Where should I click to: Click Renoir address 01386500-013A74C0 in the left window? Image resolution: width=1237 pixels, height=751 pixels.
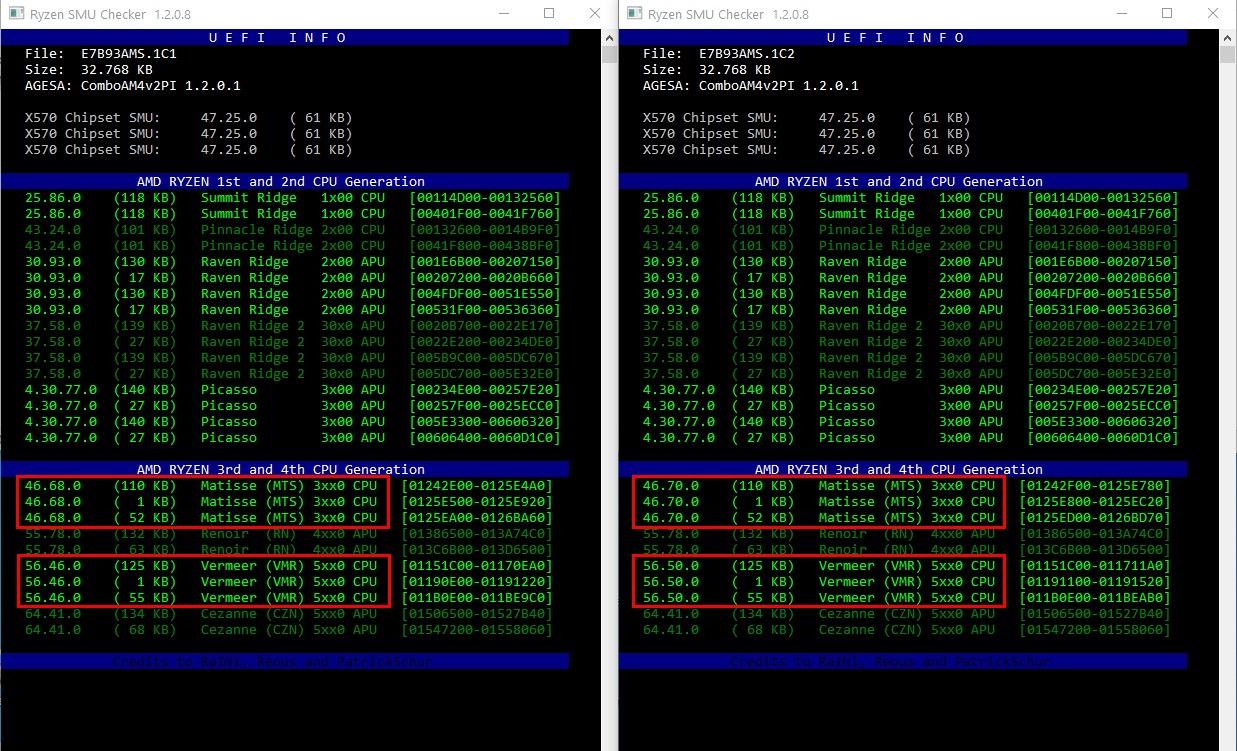click(477, 533)
